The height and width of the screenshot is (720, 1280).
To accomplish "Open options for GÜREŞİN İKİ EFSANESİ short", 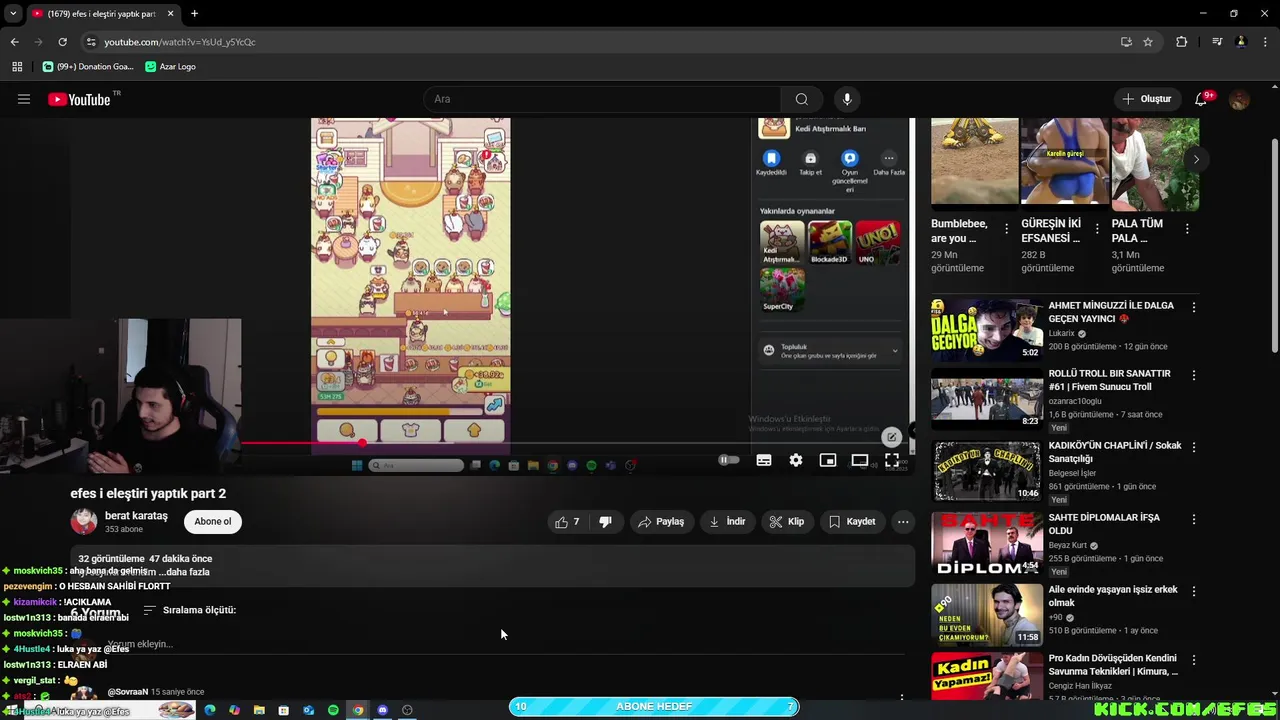I will [1097, 228].
